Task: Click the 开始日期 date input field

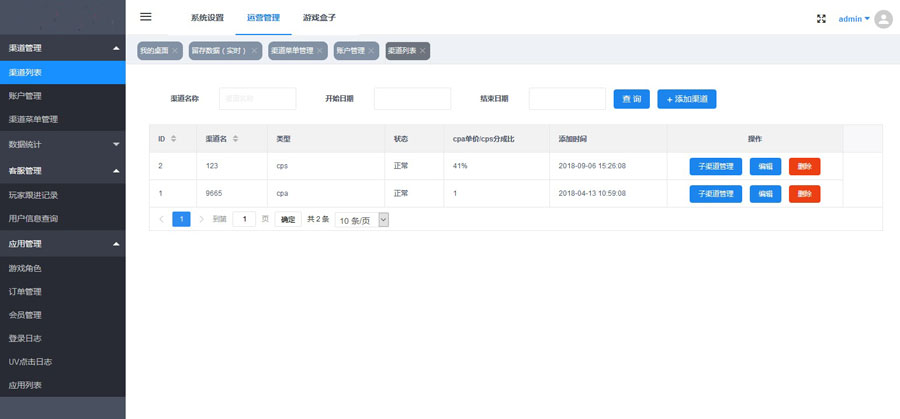Action: (x=412, y=99)
